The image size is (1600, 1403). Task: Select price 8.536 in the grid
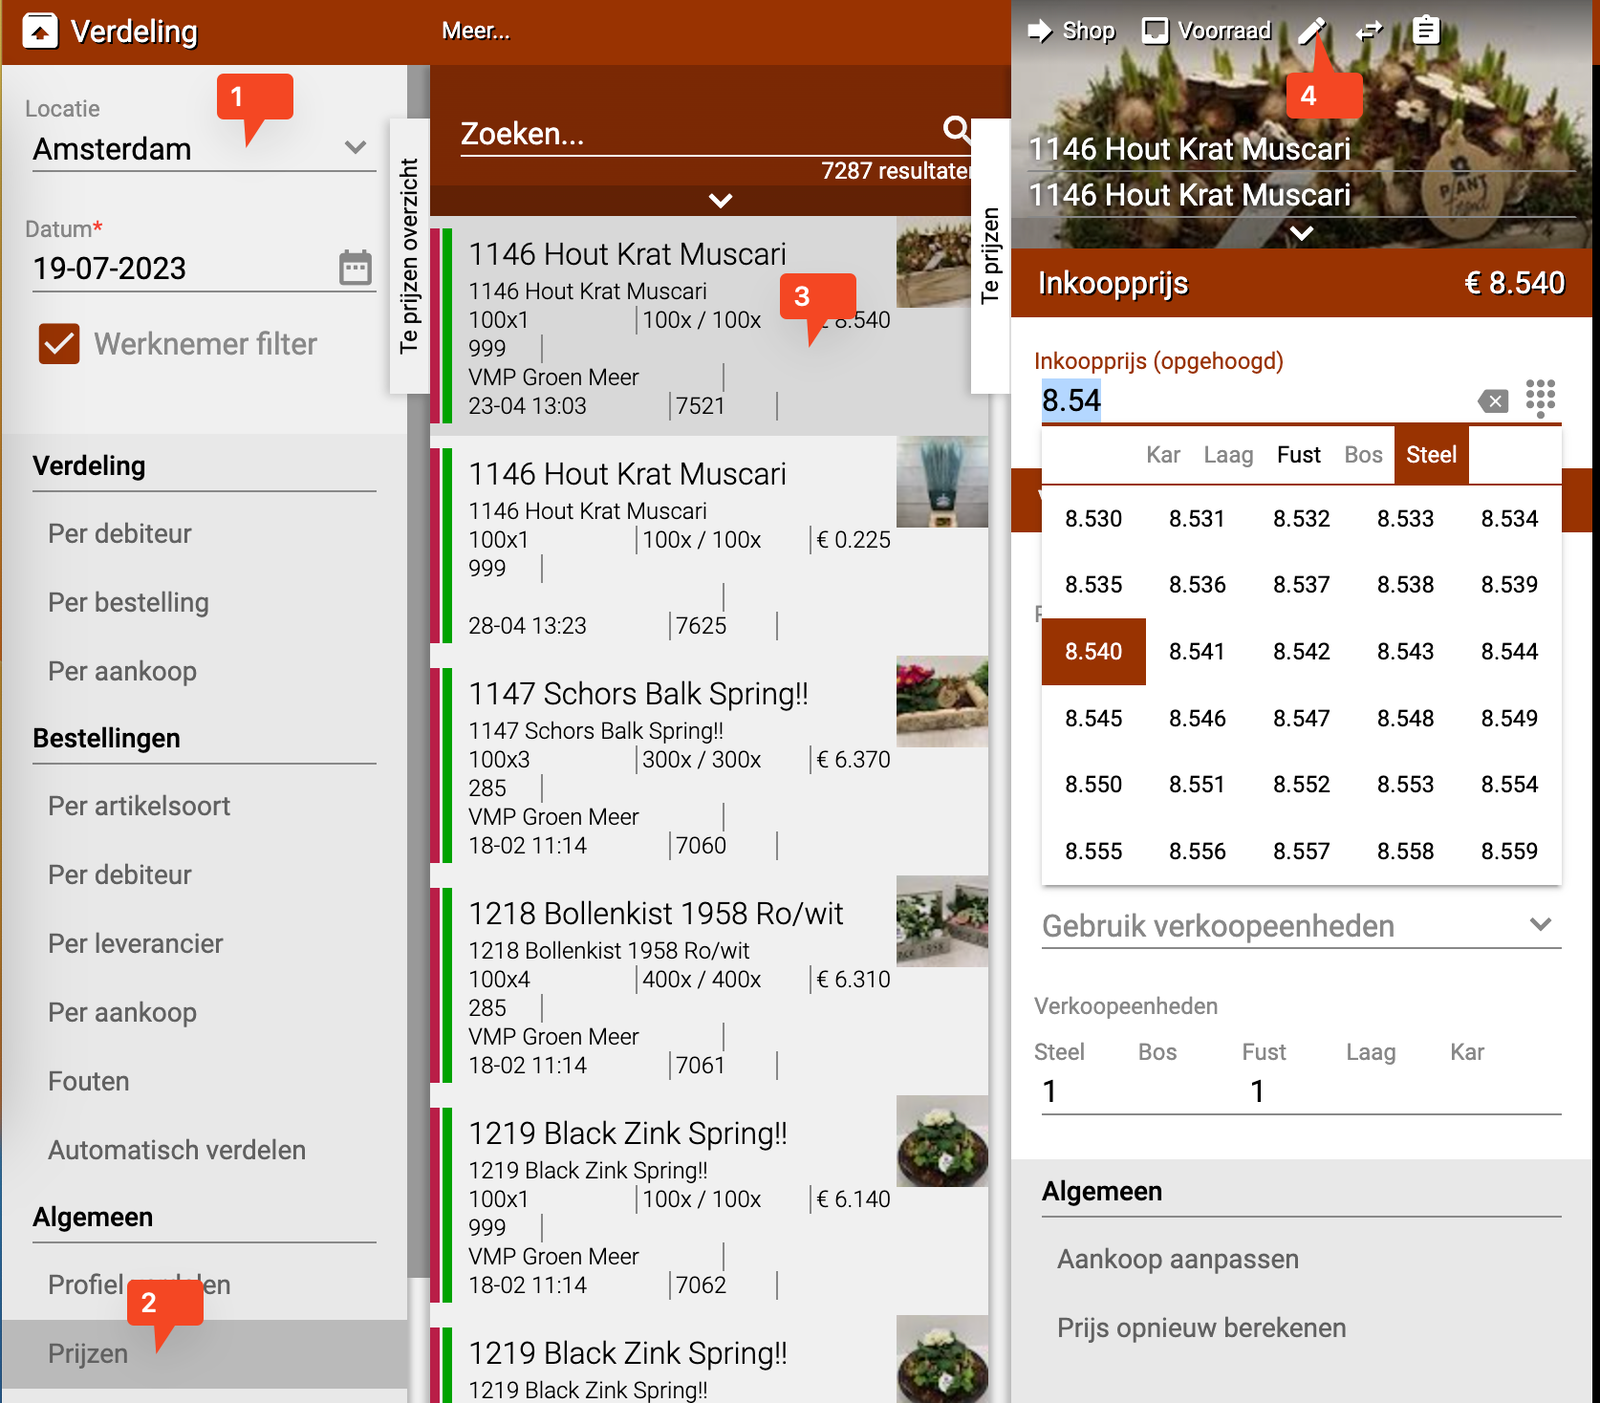1197,585
